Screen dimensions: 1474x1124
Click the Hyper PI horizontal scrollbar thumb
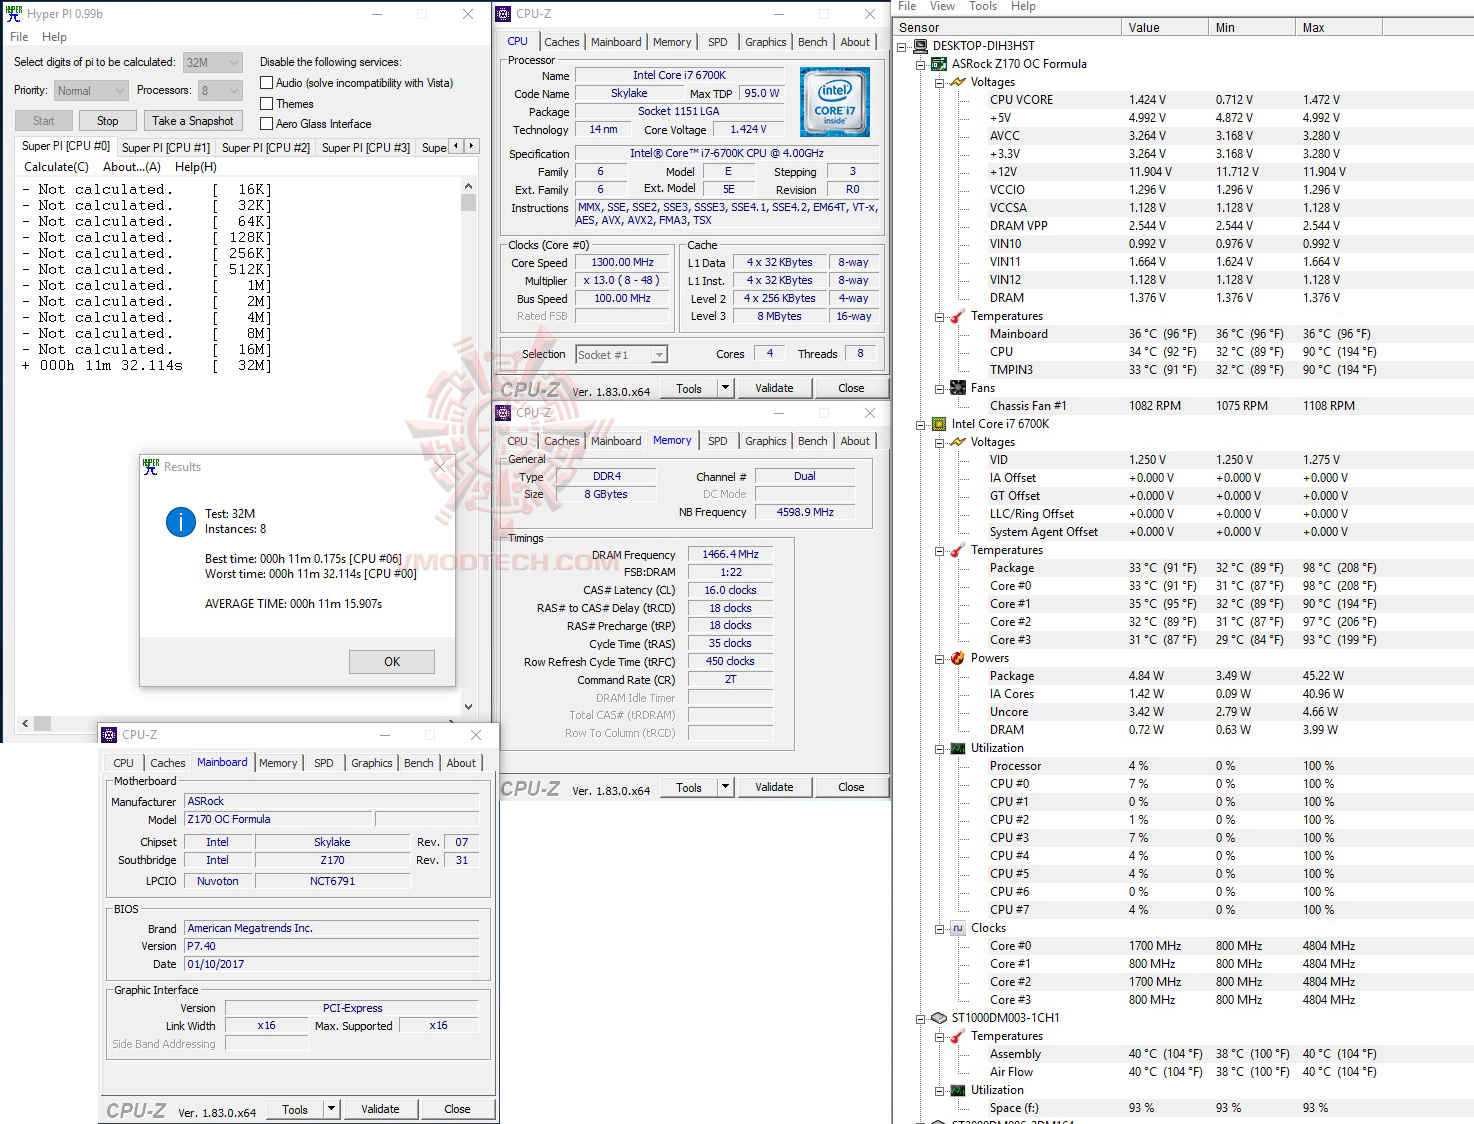pyautogui.click(x=42, y=723)
